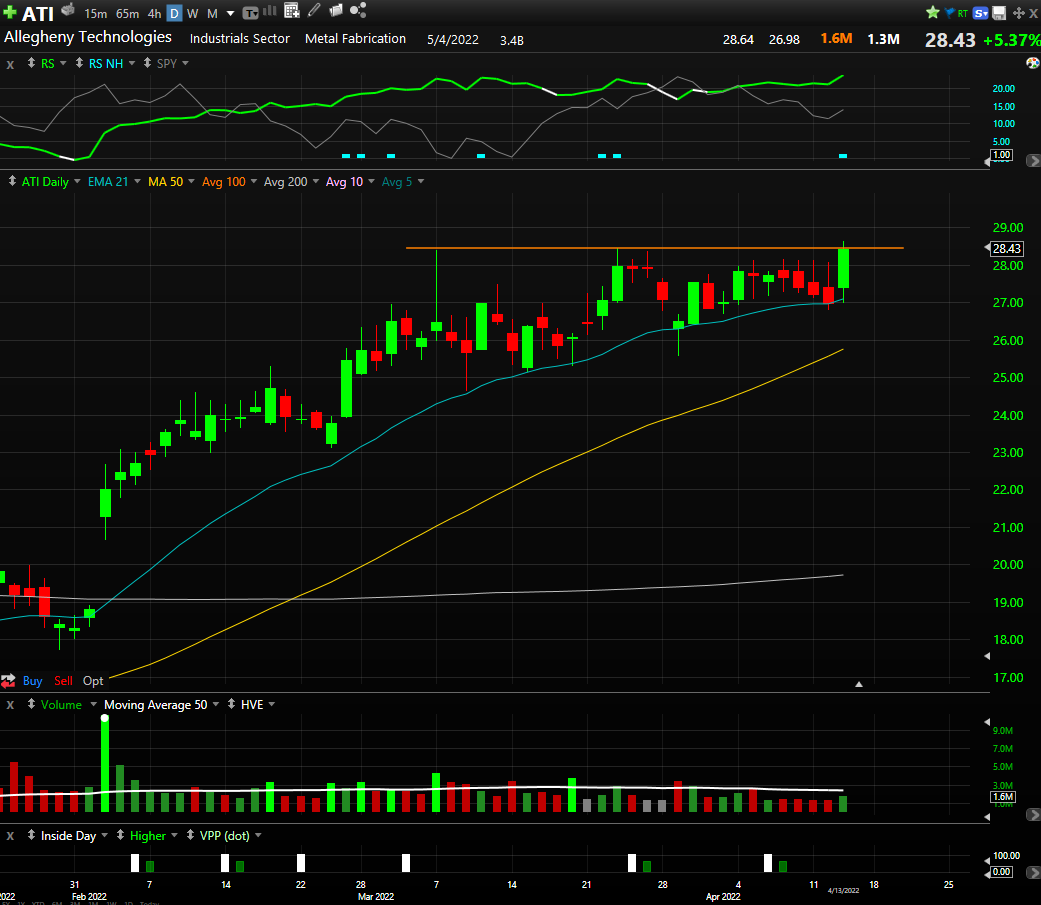Open the color palette icon

[x=1032, y=63]
